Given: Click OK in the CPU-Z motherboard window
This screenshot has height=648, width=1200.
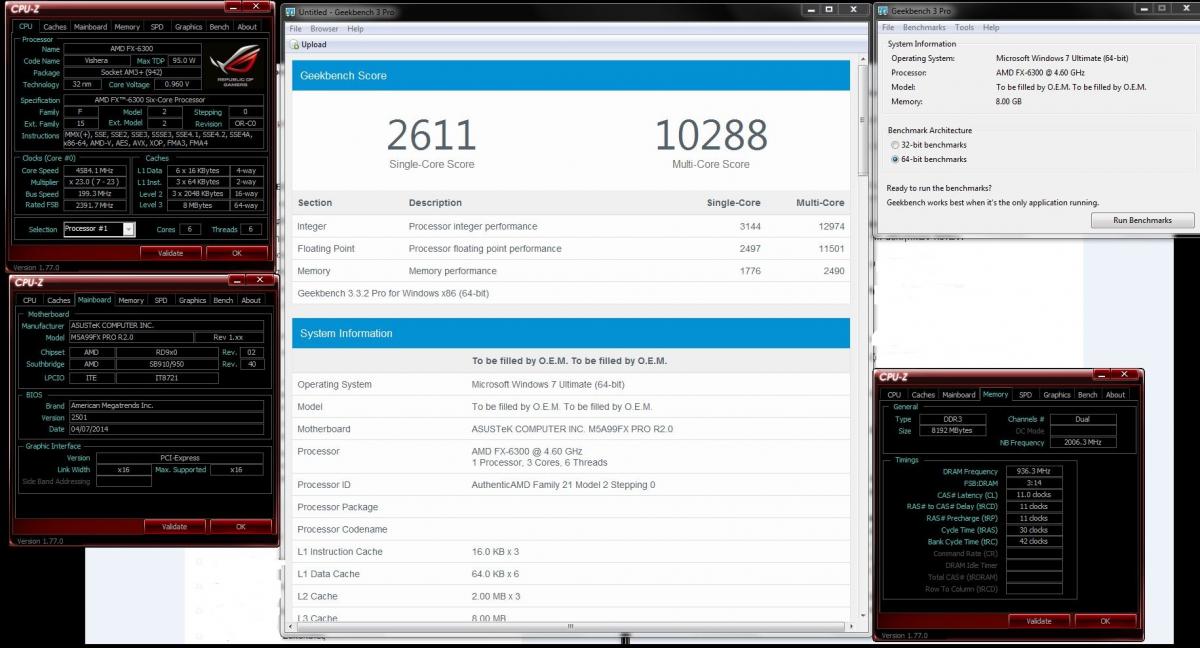Looking at the screenshot, I should (240, 526).
